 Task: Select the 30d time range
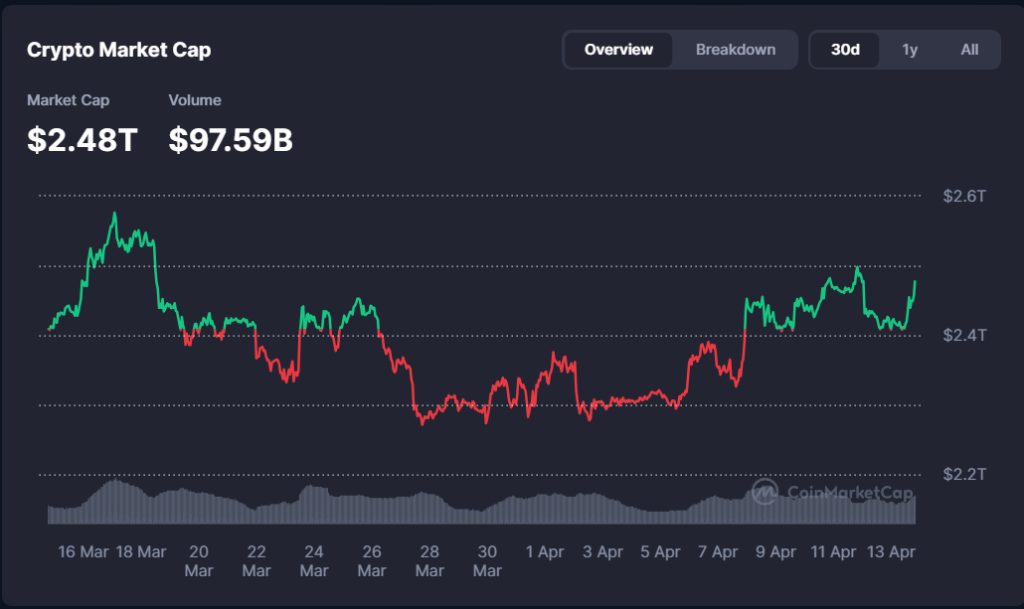click(x=845, y=49)
